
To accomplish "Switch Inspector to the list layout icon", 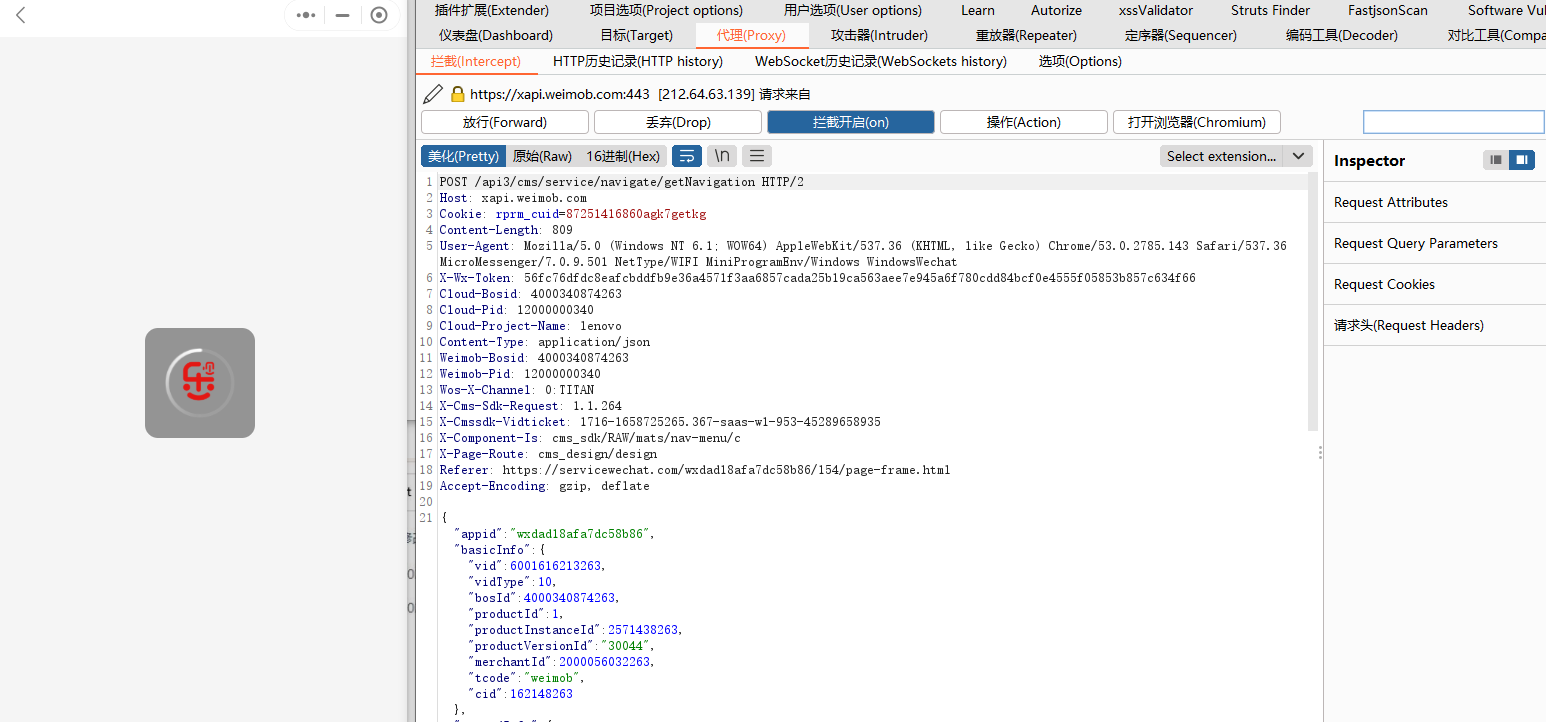I will 1496,160.
